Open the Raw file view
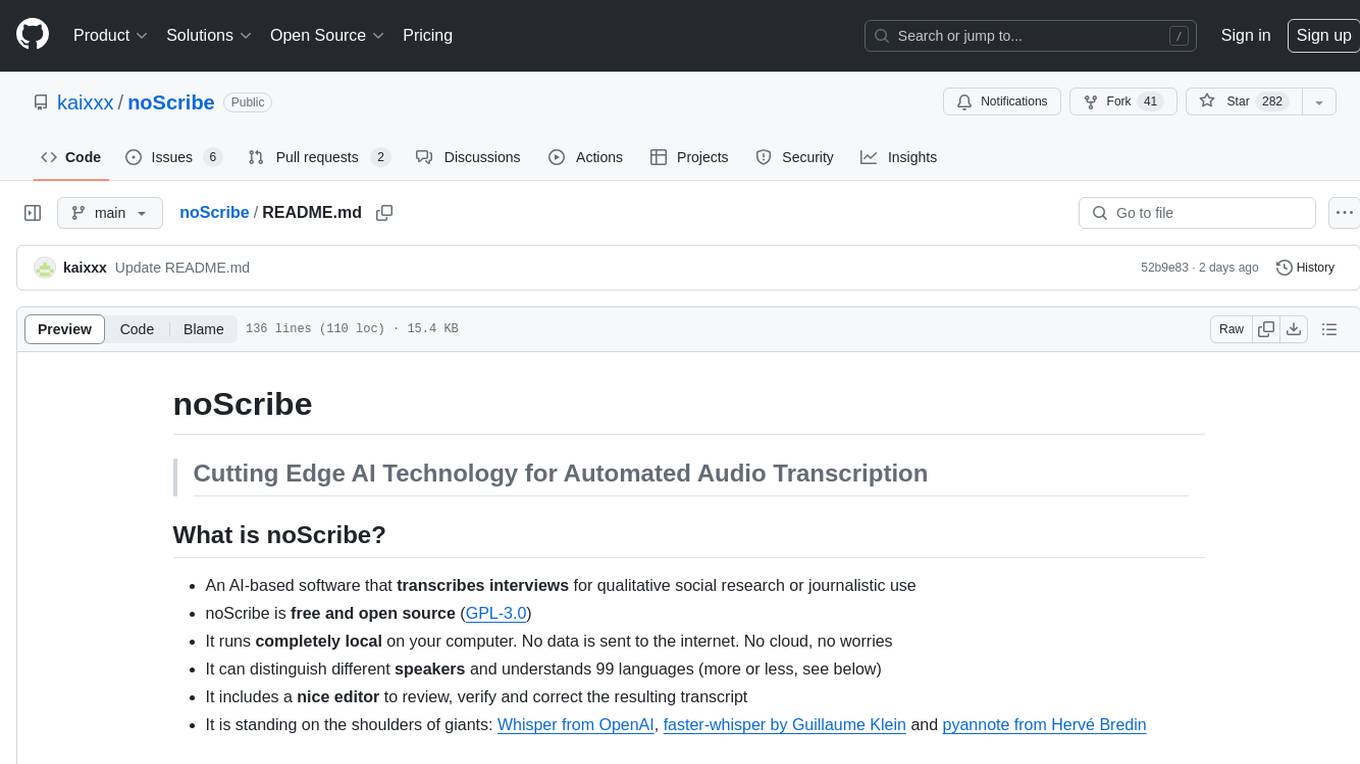 coord(1231,329)
